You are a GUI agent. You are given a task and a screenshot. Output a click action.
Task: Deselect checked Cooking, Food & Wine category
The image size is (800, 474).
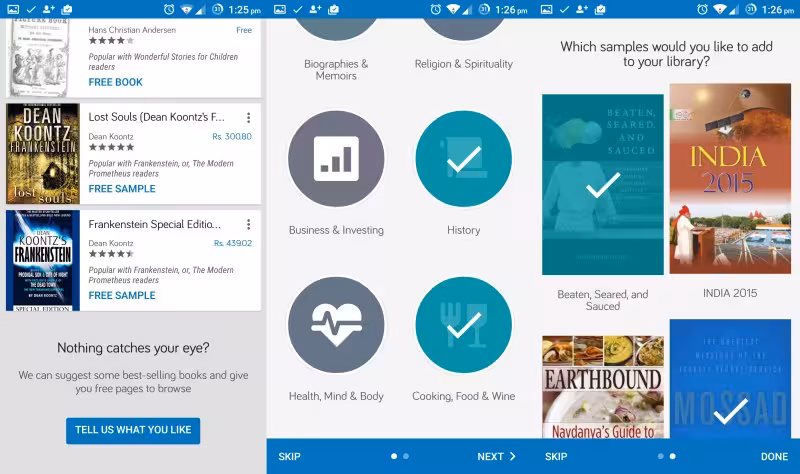click(x=463, y=325)
